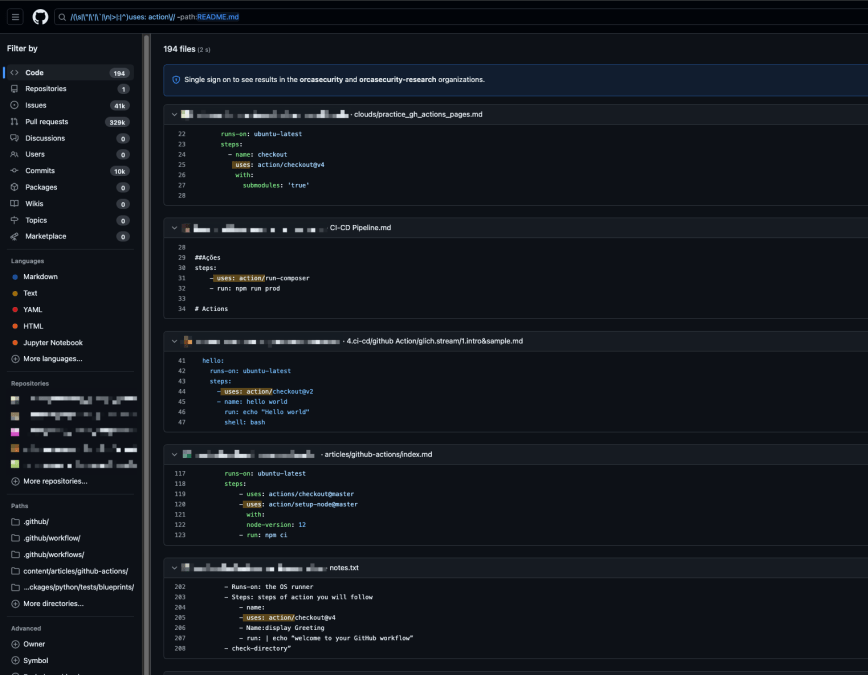The image size is (868, 675).
Task: Click the Text language color dot
Action: pyautogui.click(x=15, y=293)
